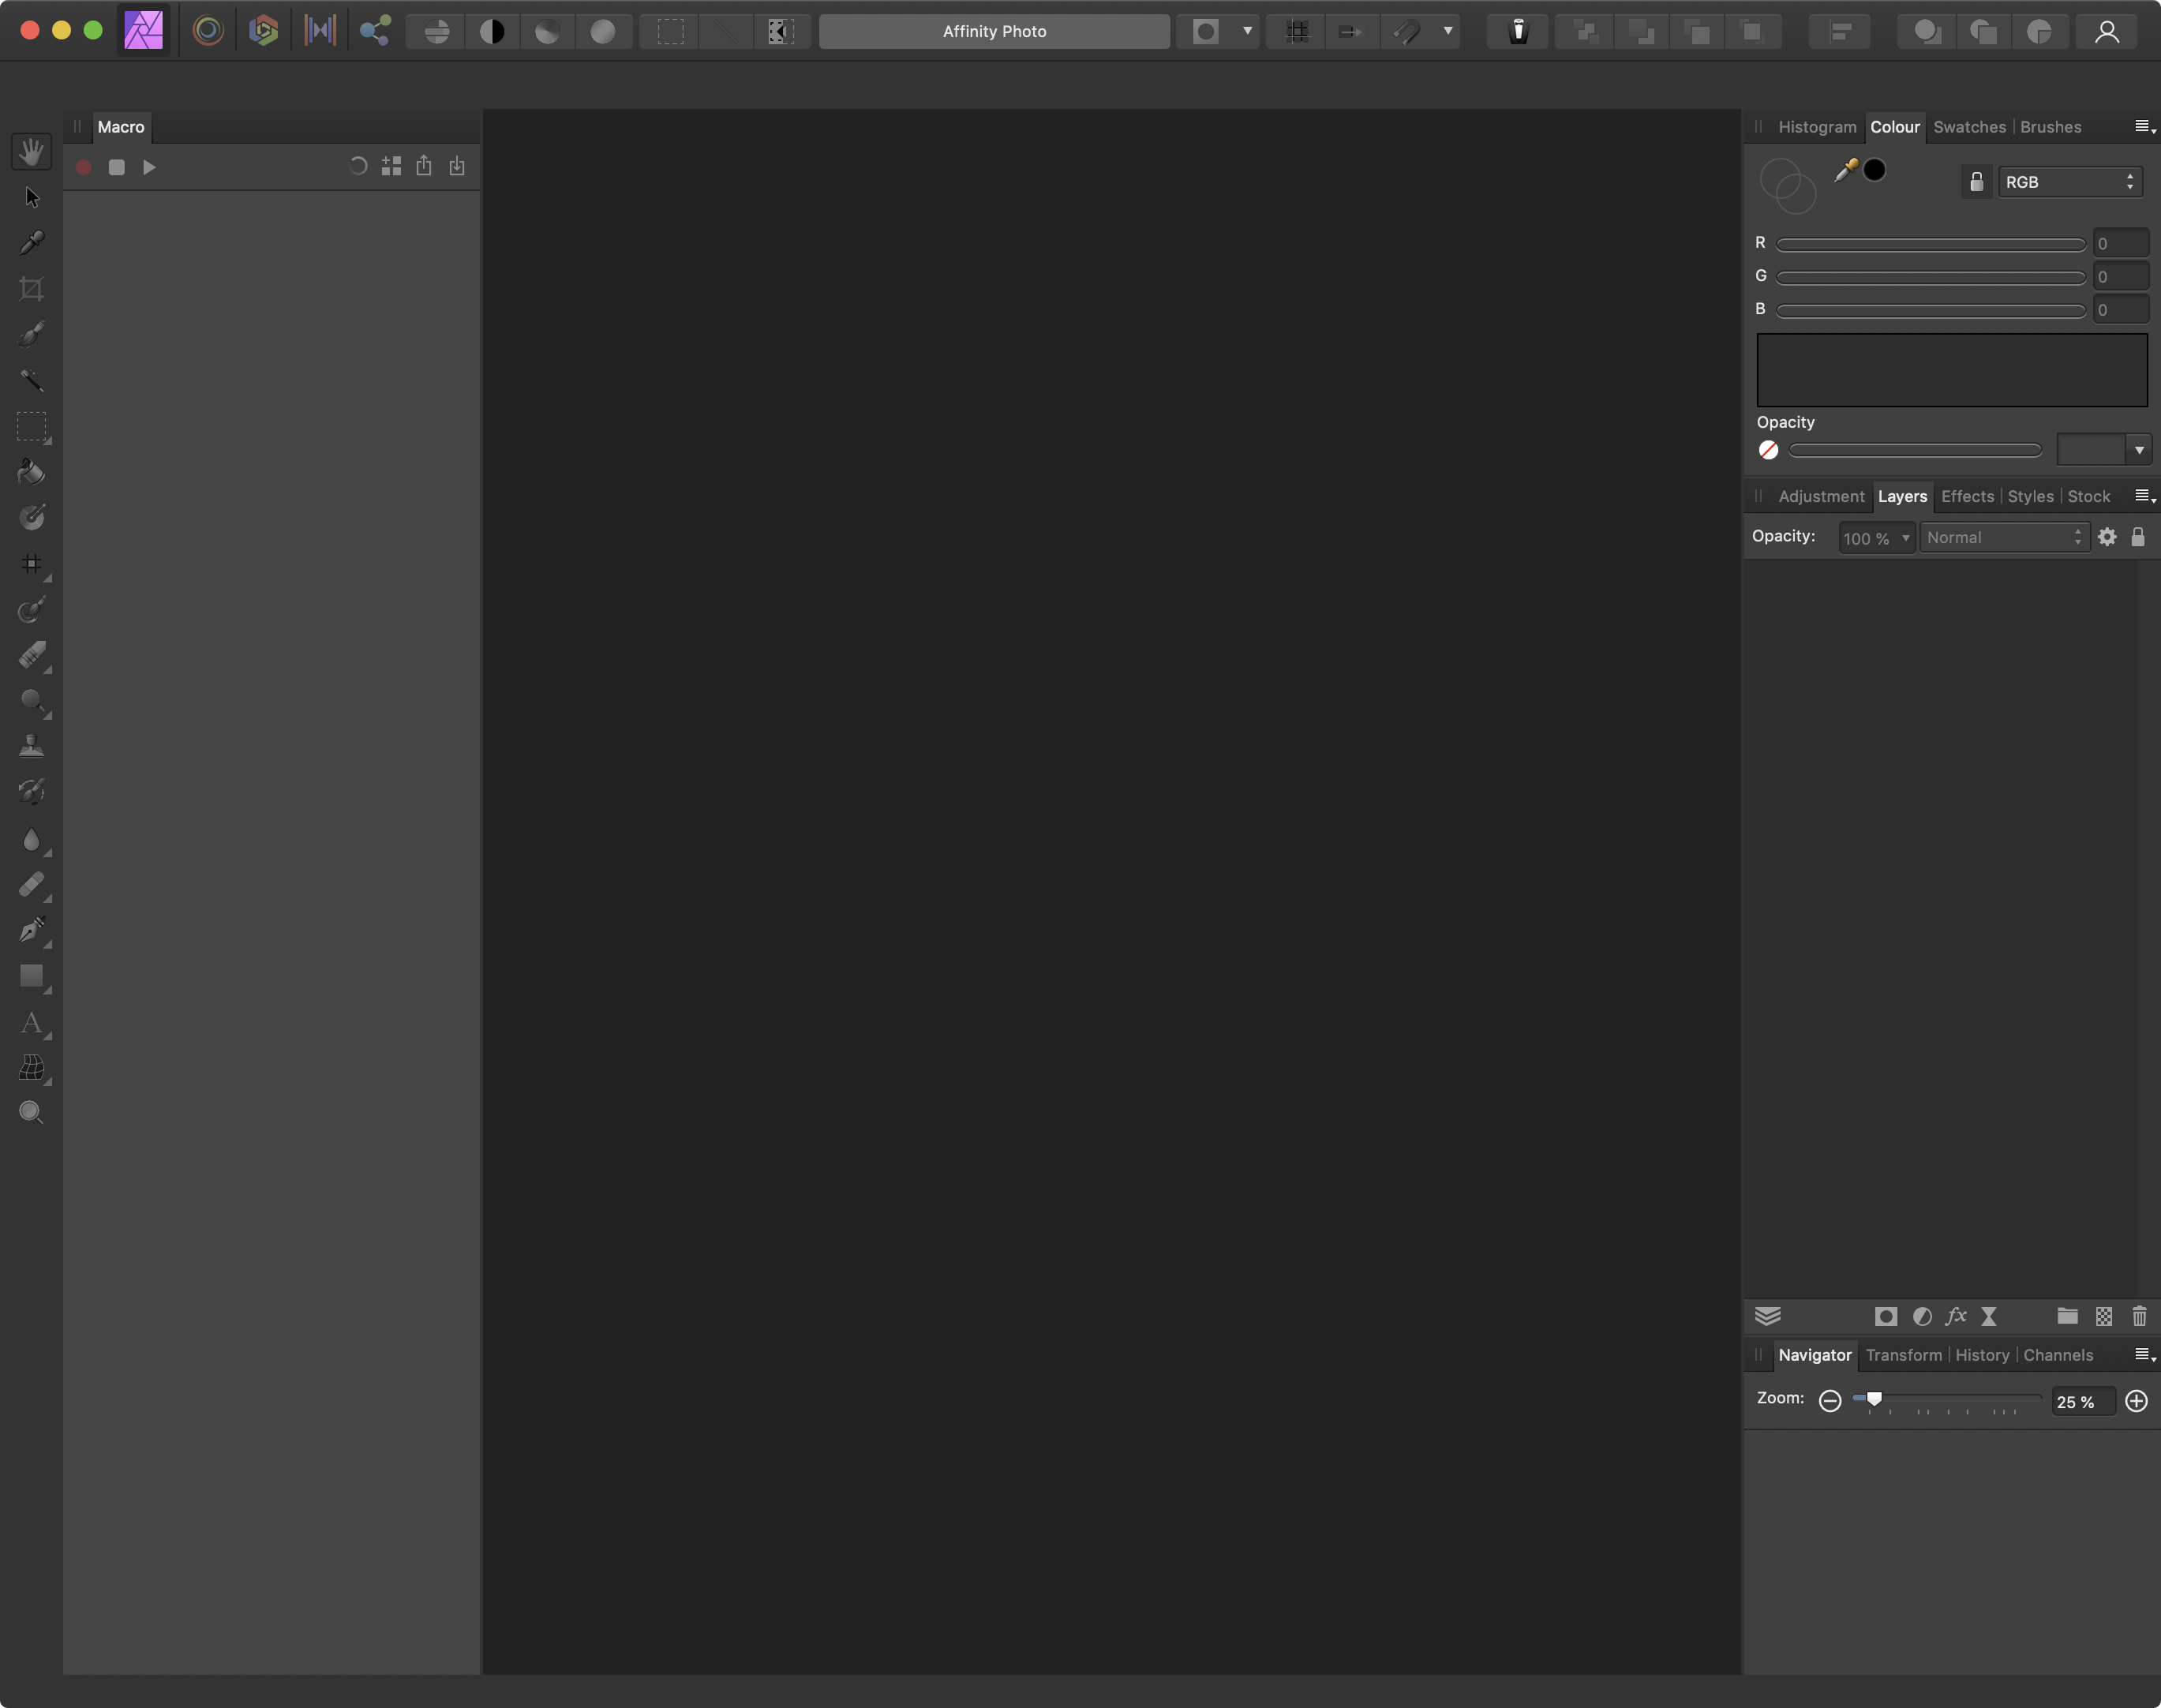
Task: Click the R colour slider
Action: (x=1930, y=244)
